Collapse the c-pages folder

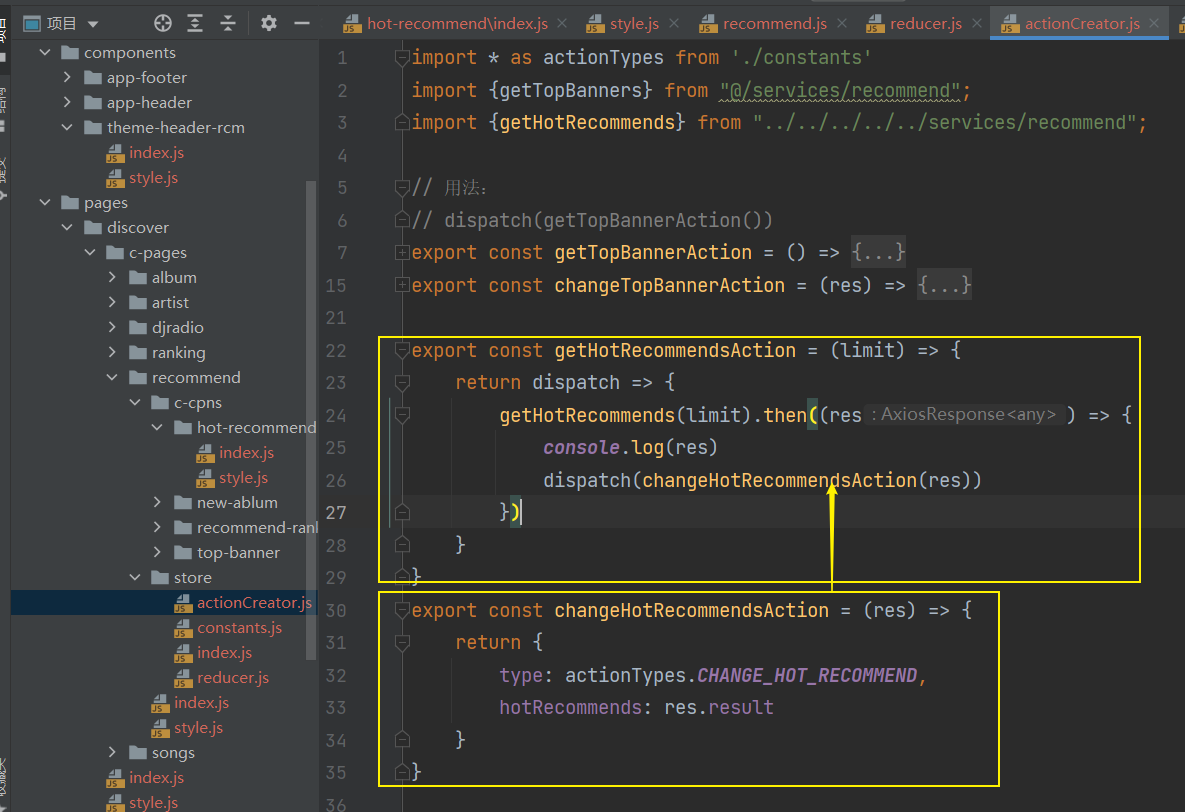tap(90, 253)
